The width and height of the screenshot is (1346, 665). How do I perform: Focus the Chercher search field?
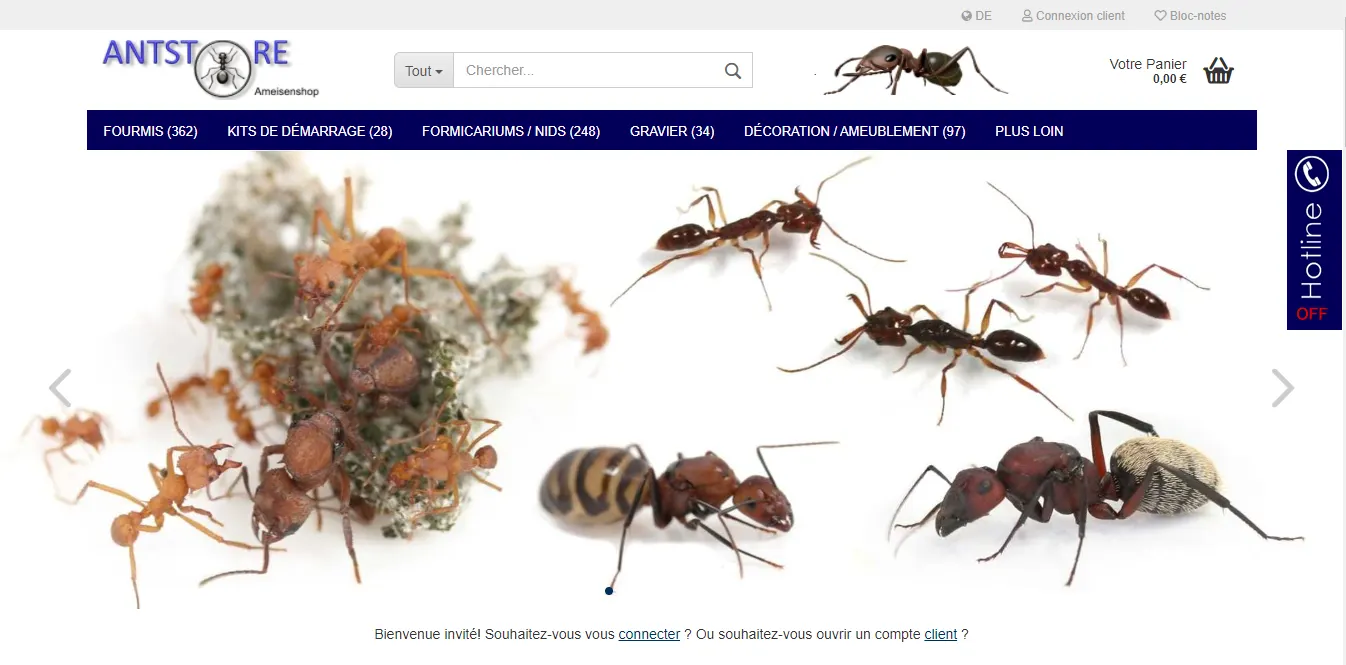[x=588, y=71]
